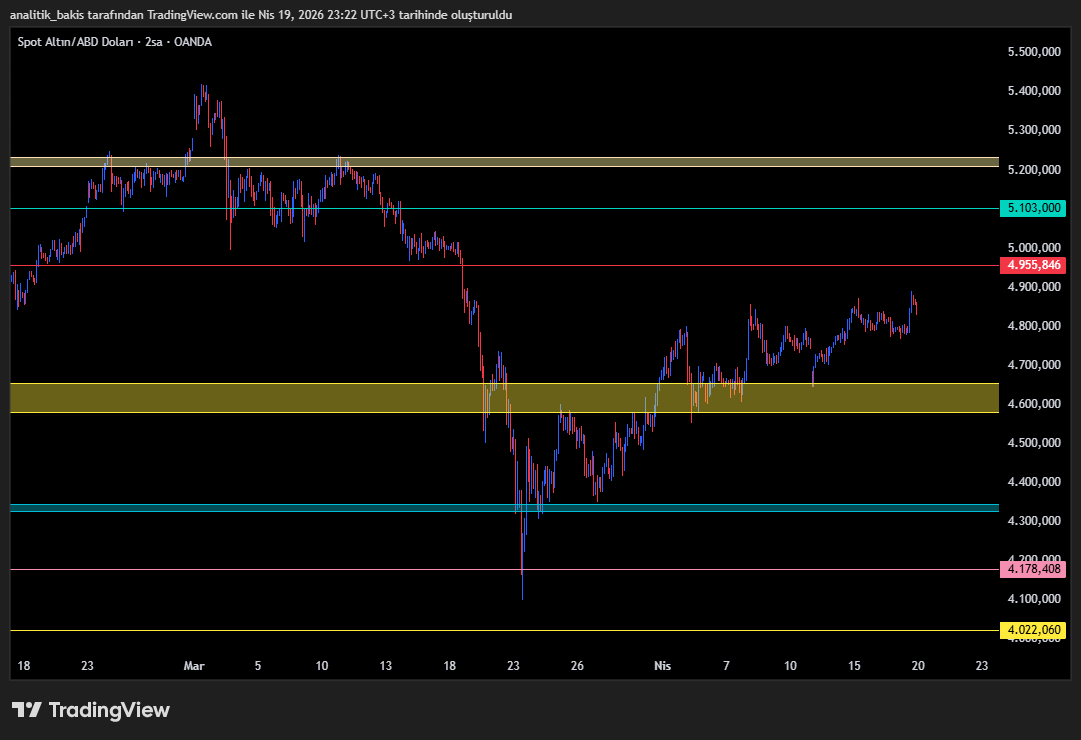Screen dimensions: 1081x740
Task: Click the 5.103,000 cyan price label
Action: coord(1033,208)
